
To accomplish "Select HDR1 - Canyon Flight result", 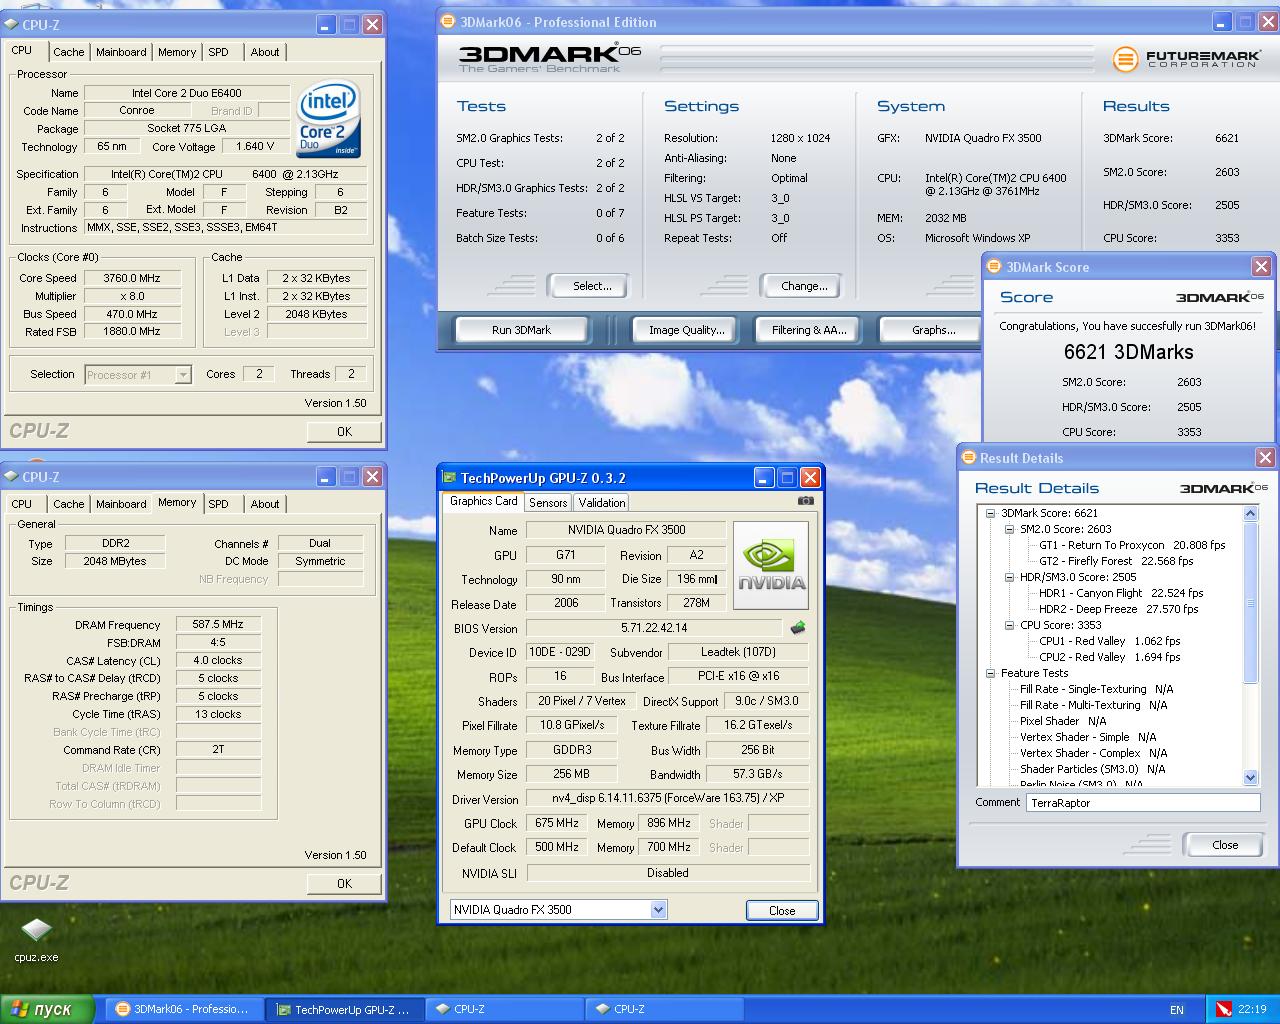I will pos(1121,593).
